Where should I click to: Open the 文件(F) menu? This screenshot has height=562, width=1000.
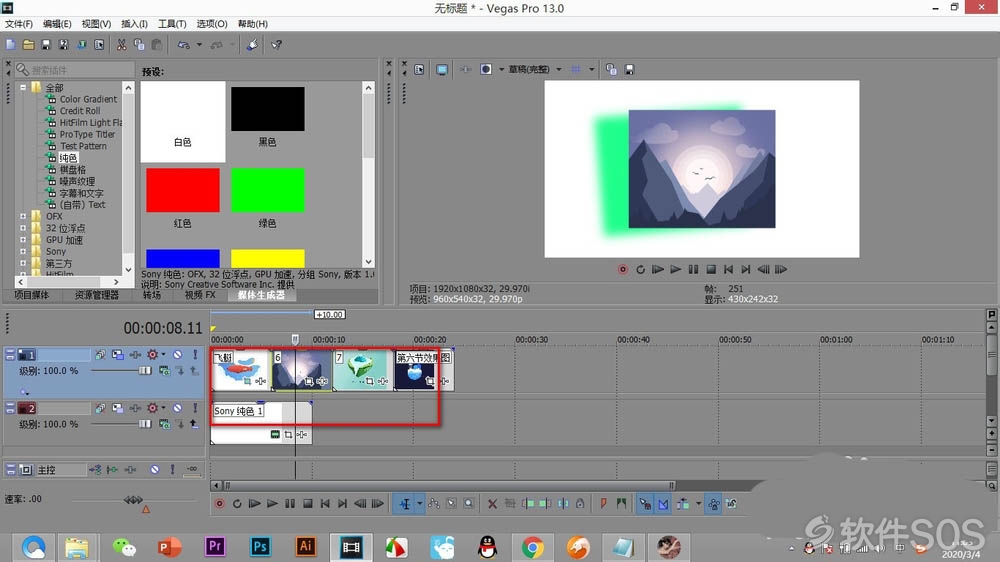tap(19, 24)
